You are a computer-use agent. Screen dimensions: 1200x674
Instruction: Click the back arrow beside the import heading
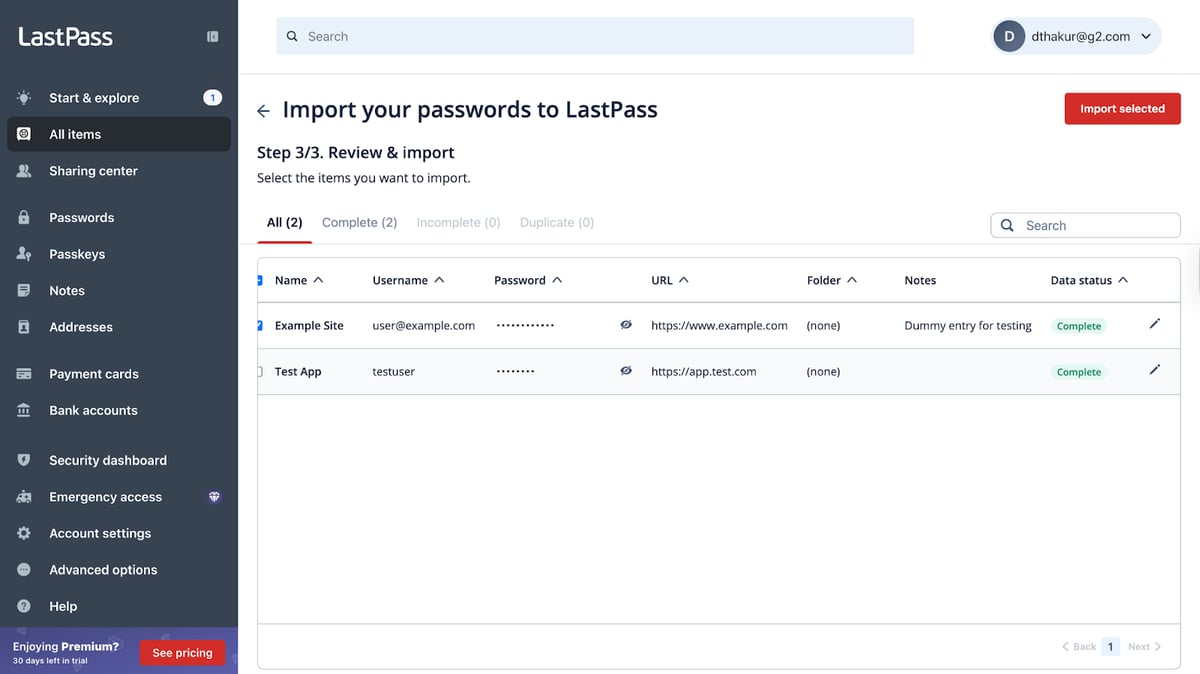[x=263, y=110]
